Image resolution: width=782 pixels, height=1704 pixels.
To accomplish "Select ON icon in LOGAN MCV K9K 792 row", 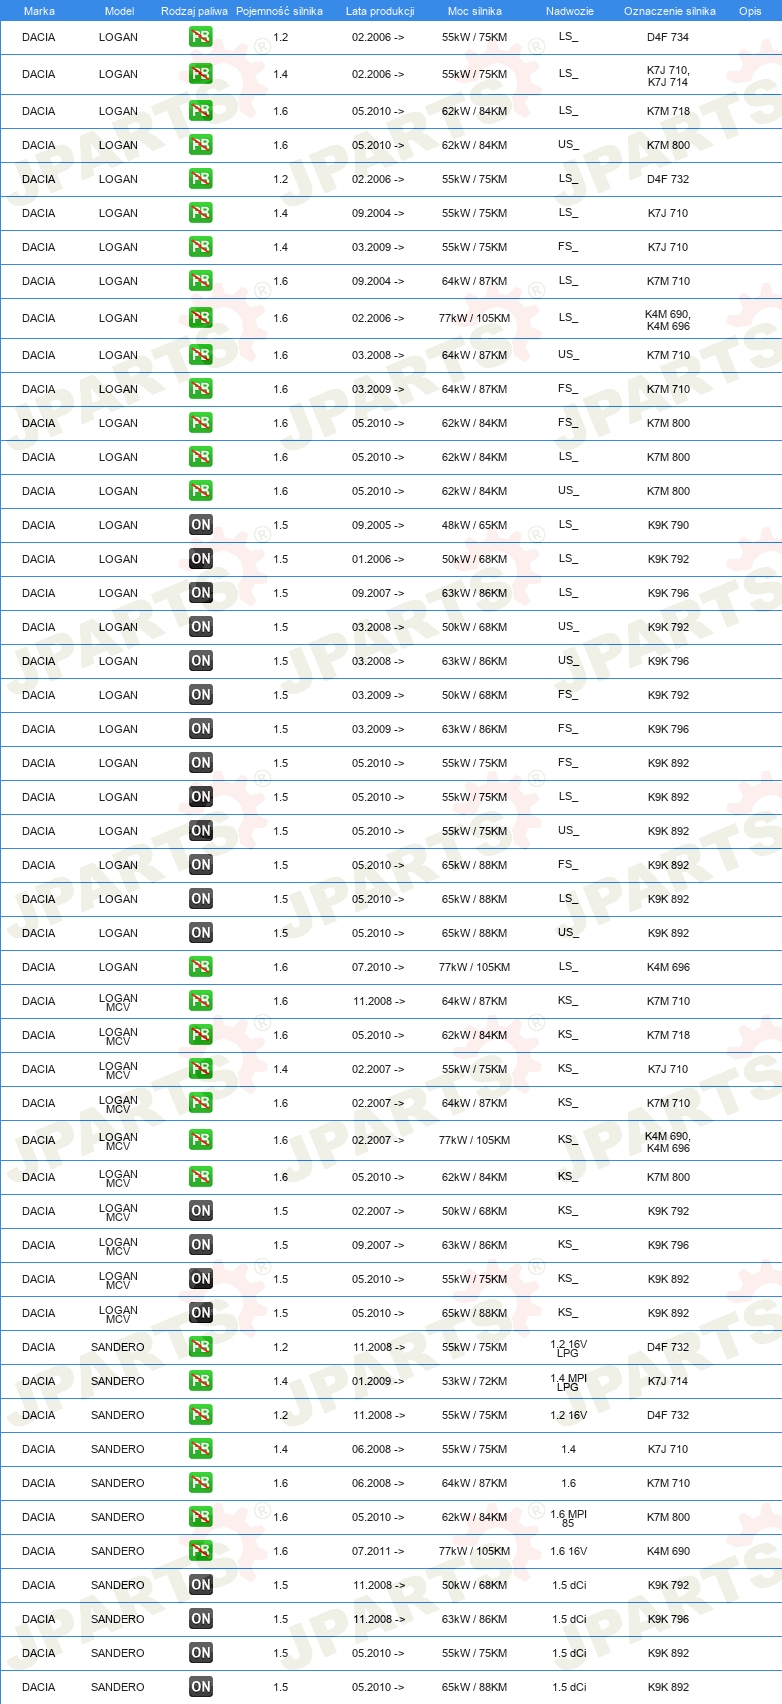I will tap(201, 1211).
